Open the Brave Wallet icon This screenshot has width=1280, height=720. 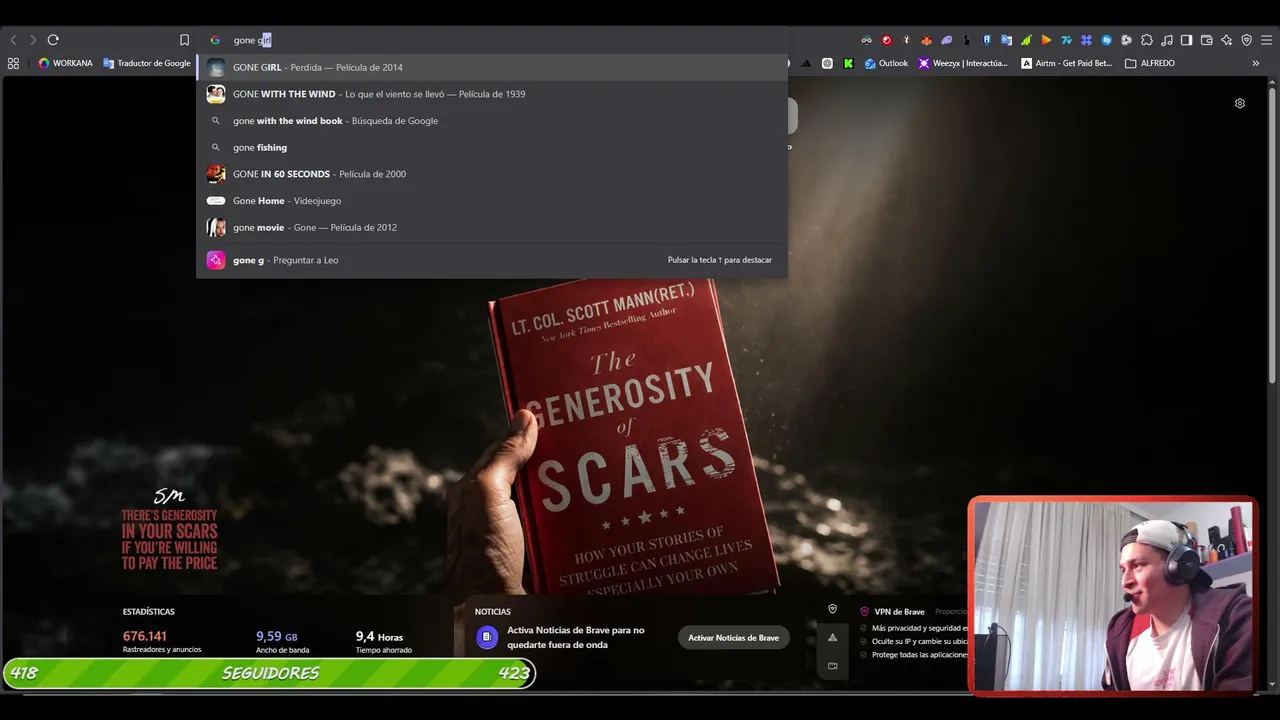pos(1206,40)
